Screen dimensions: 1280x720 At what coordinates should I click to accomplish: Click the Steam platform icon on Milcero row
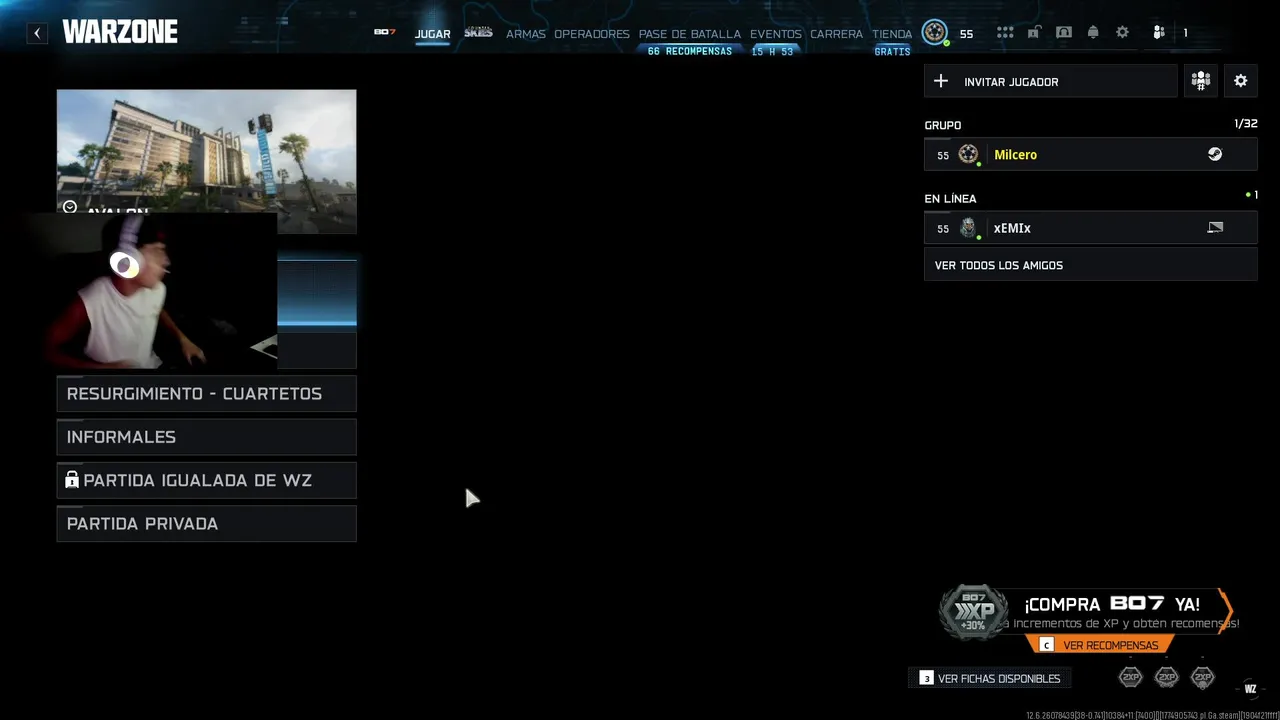point(1215,154)
